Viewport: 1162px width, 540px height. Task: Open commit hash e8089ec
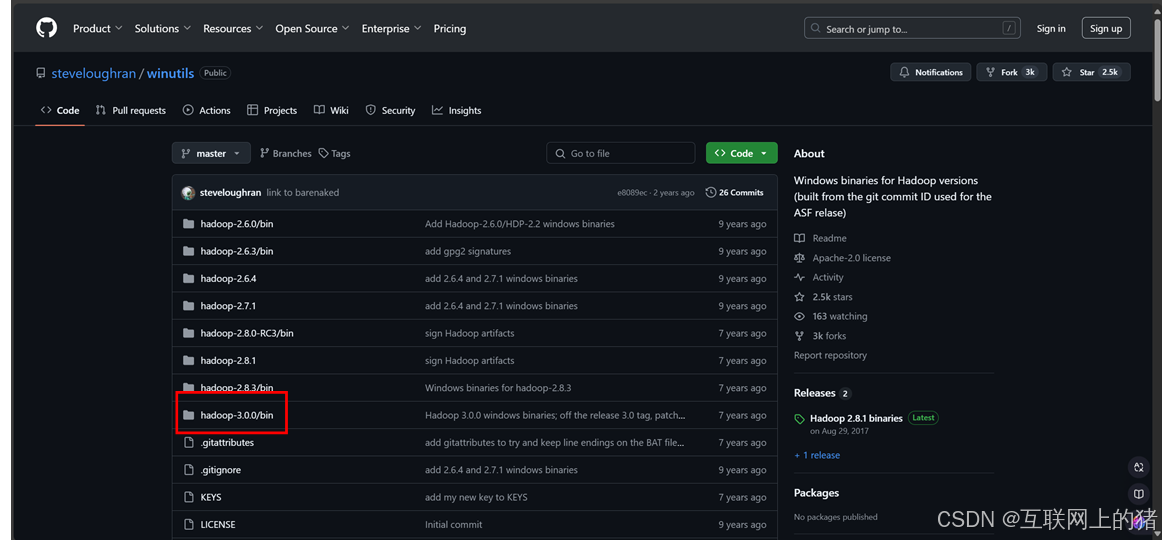click(634, 193)
